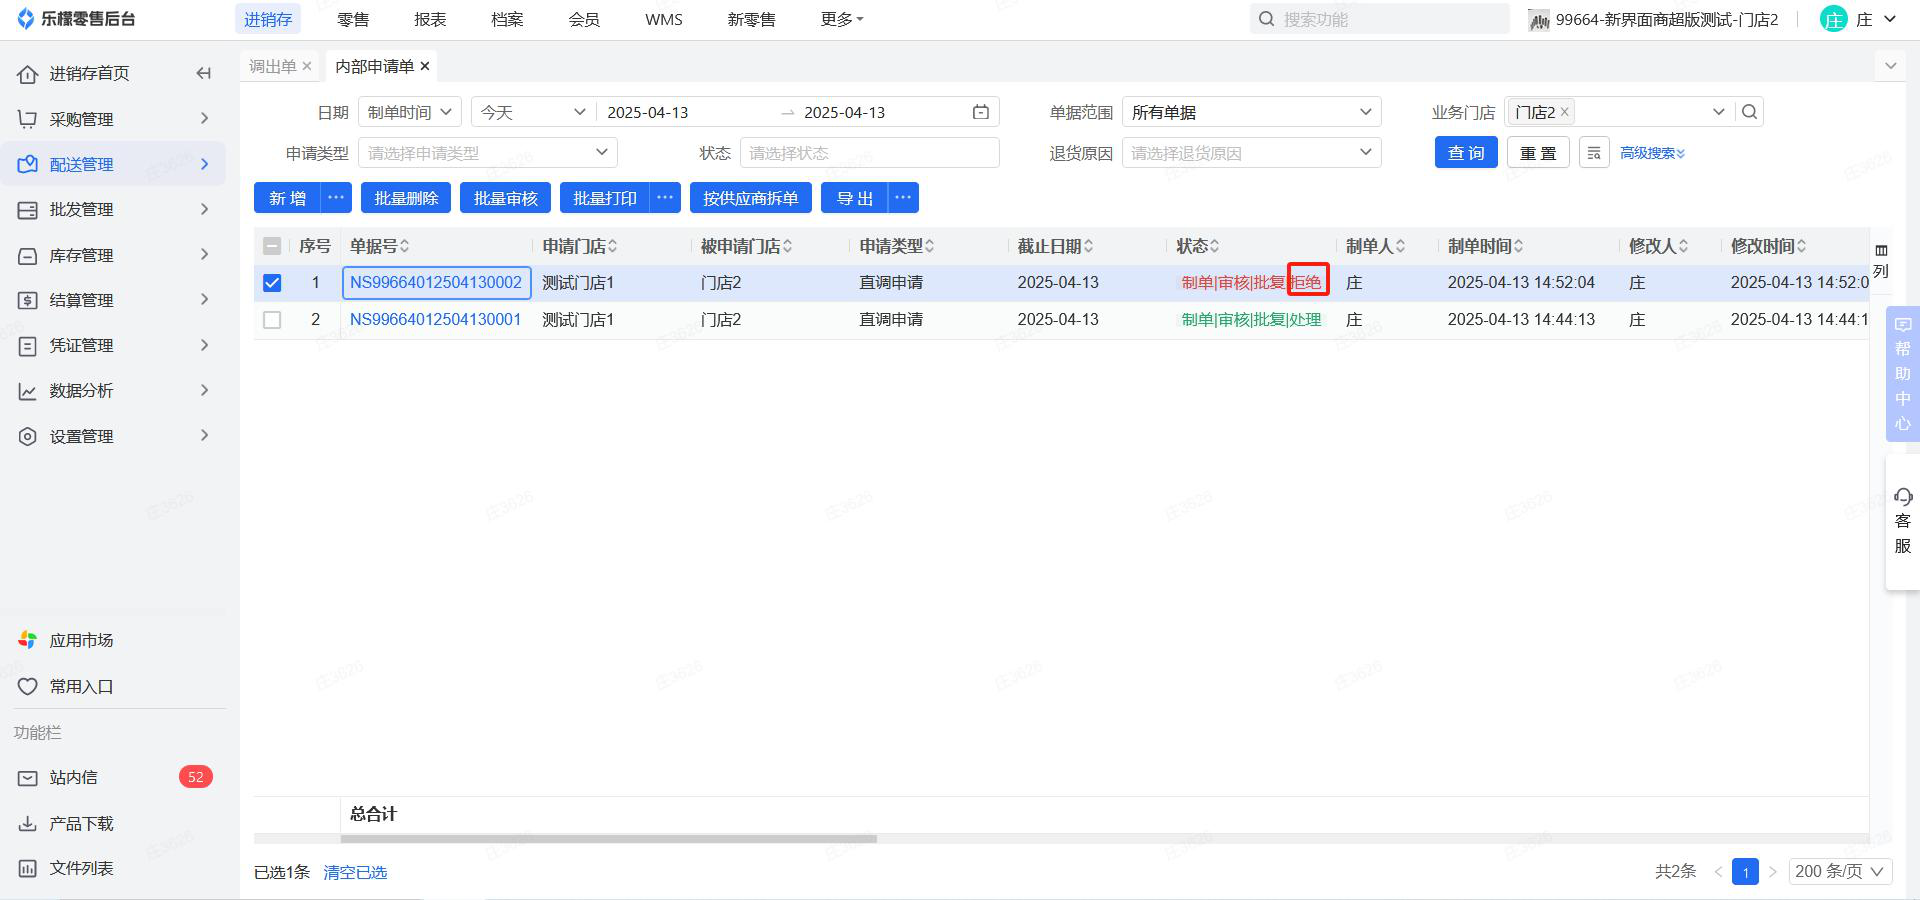1920x900 pixels.
Task: Click the 查询 button
Action: (1465, 153)
